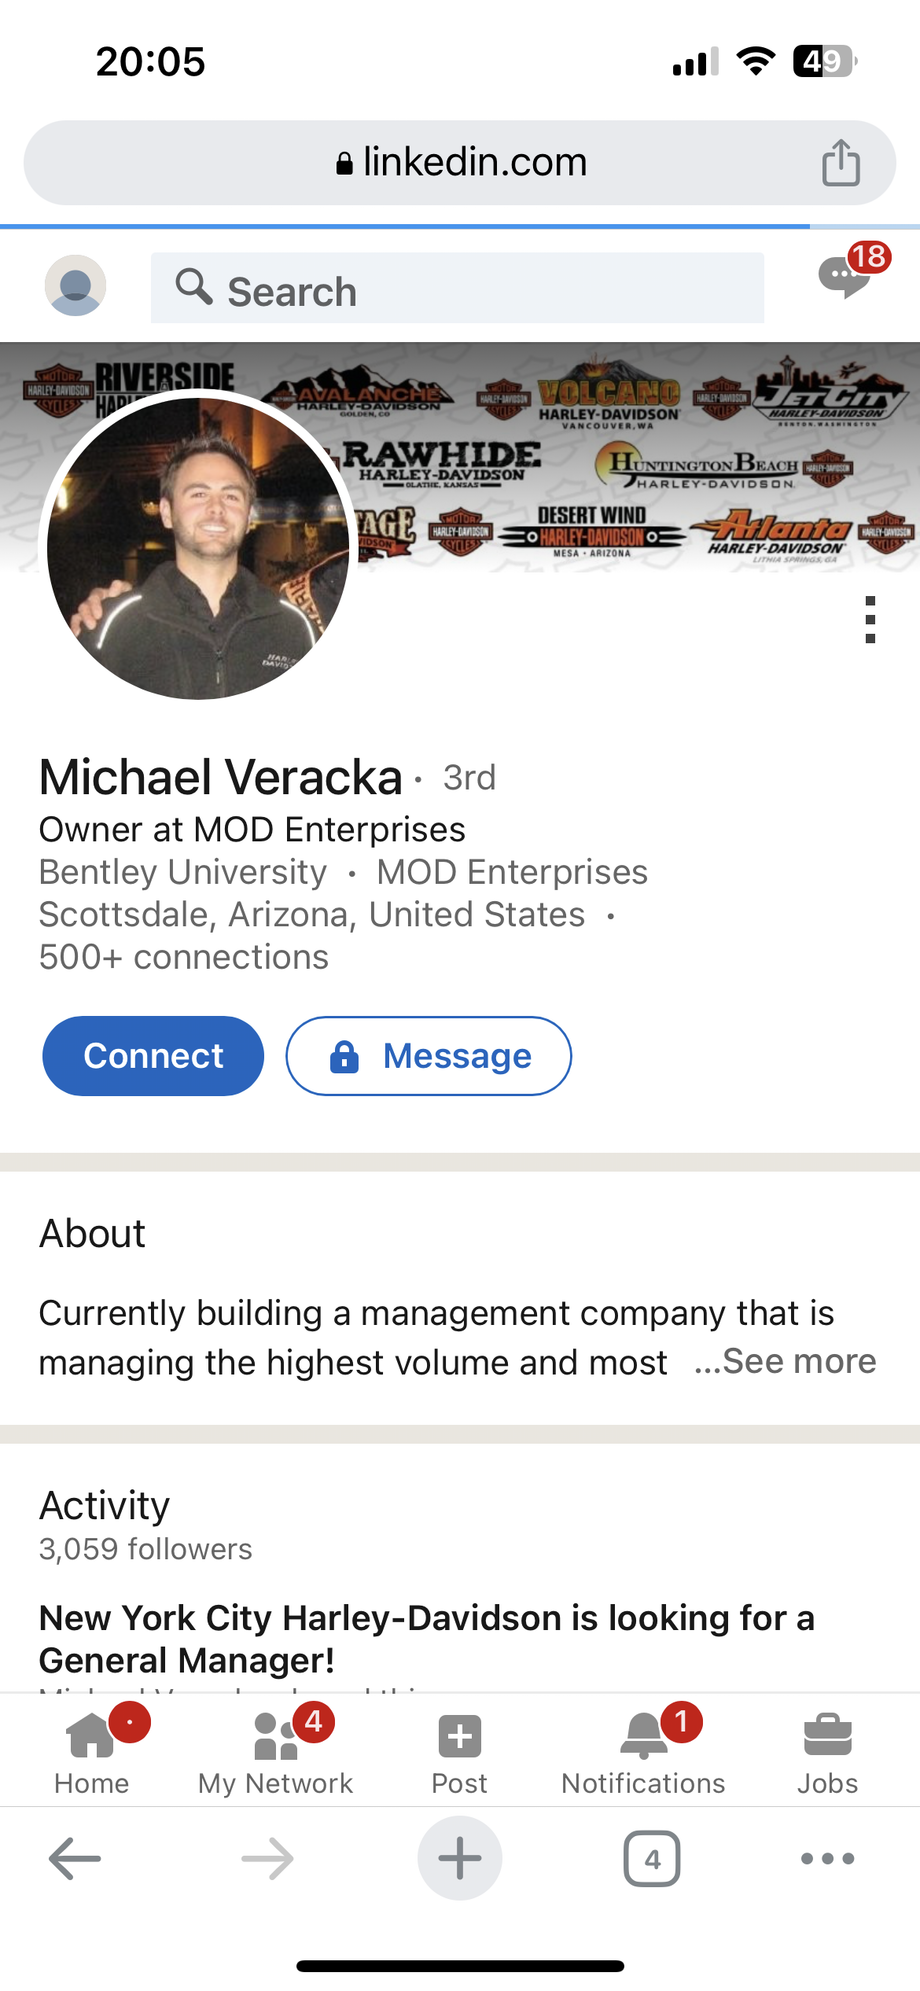Tap the share icon in address bar
This screenshot has height=1991, width=920.
coord(840,163)
